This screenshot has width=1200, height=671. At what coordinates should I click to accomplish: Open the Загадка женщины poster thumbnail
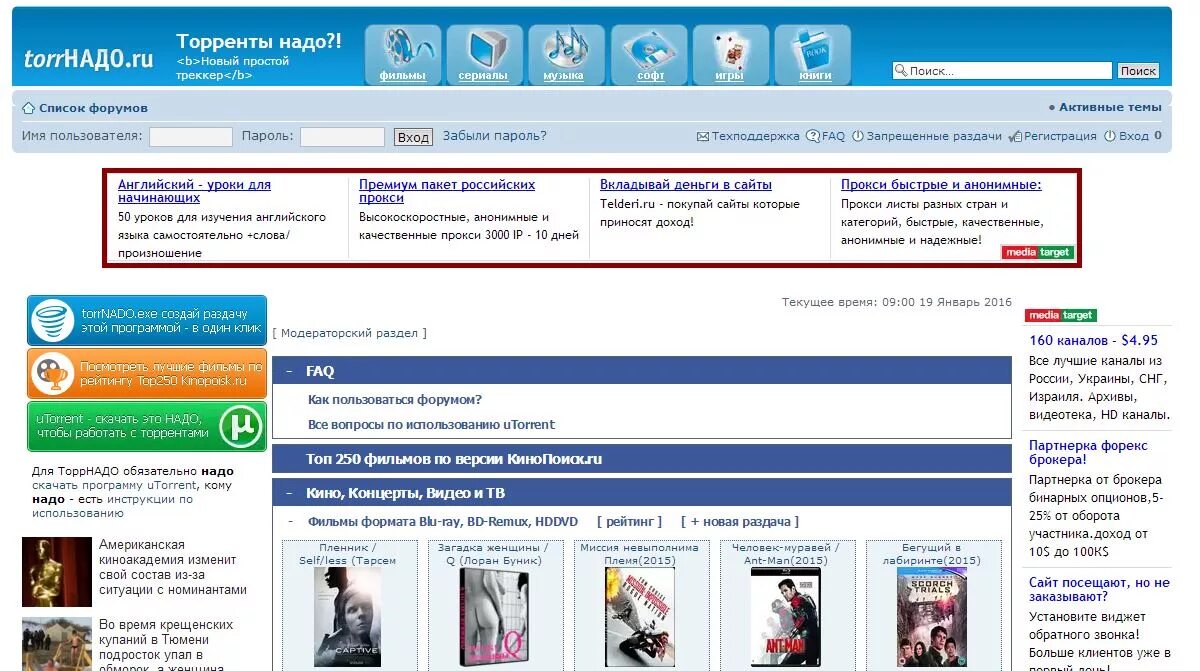[x=493, y=616]
